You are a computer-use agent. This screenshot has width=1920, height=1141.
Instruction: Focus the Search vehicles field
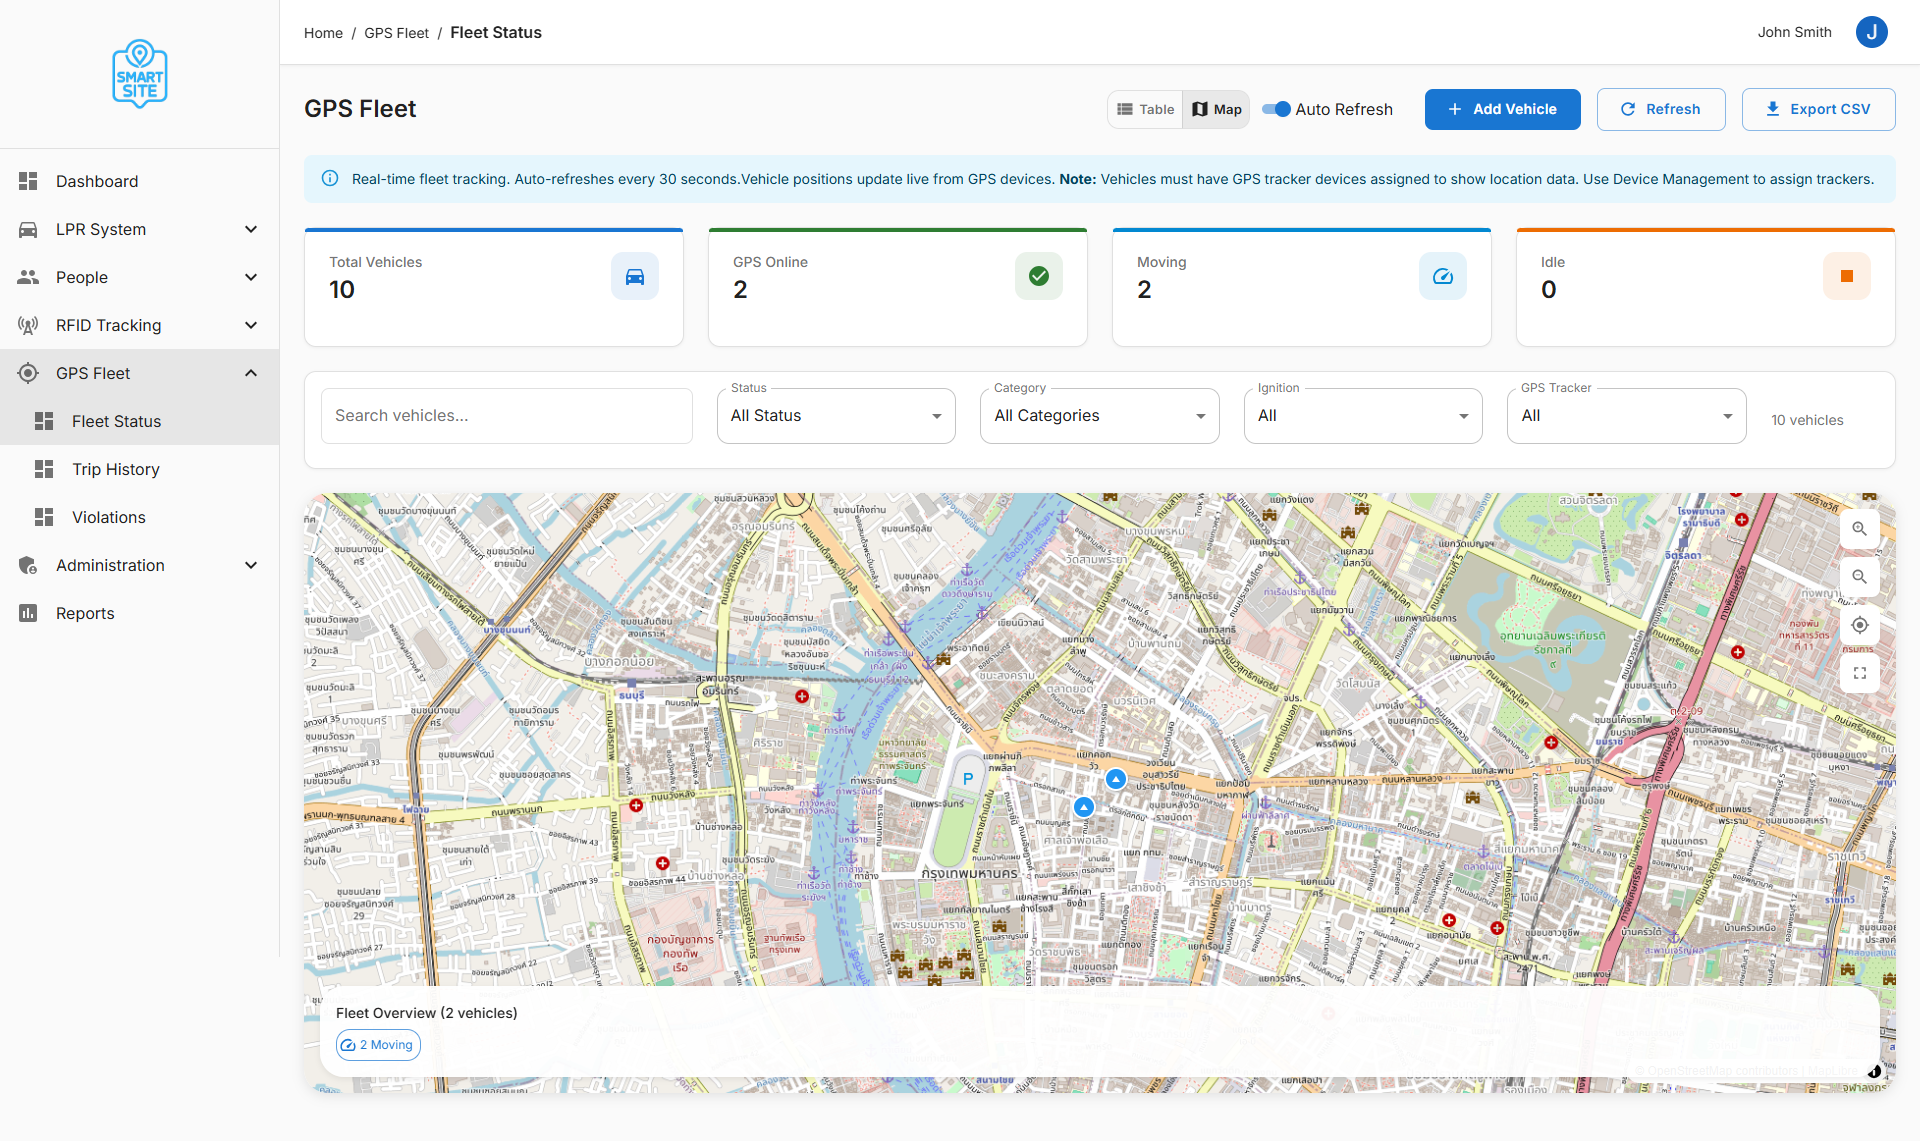(x=506, y=416)
